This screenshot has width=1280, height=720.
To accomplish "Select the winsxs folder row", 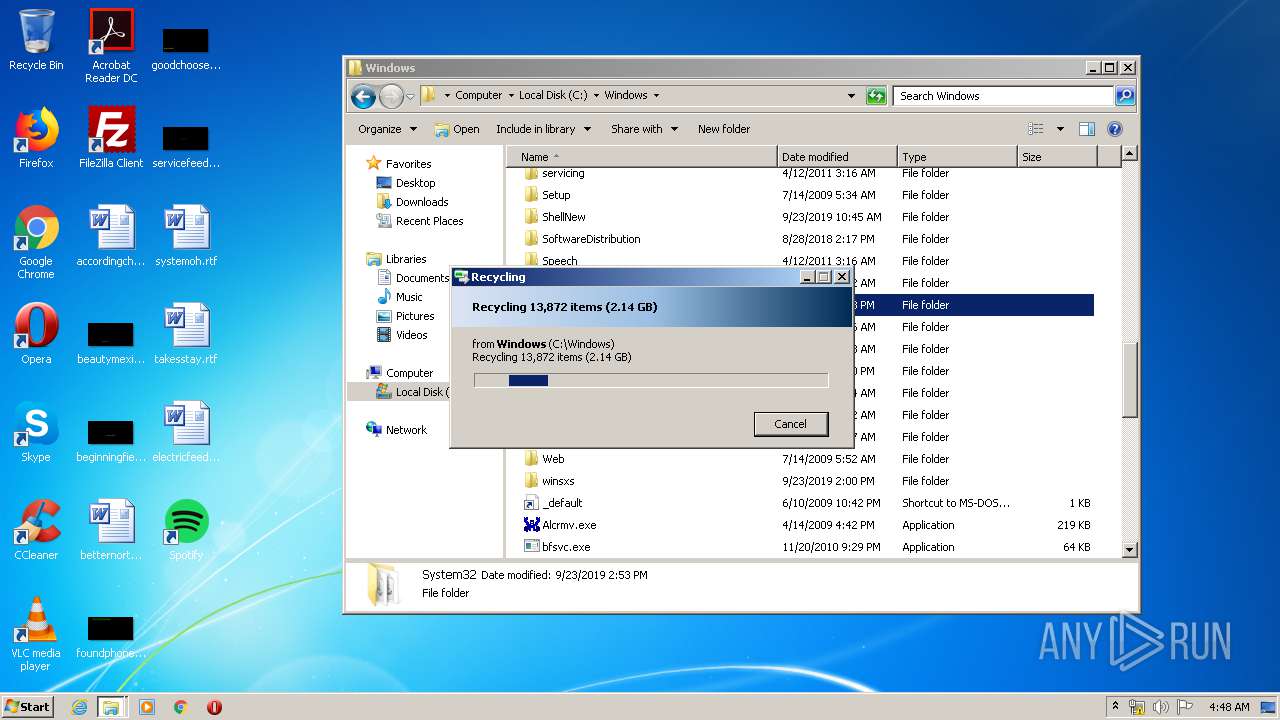I will (808, 481).
